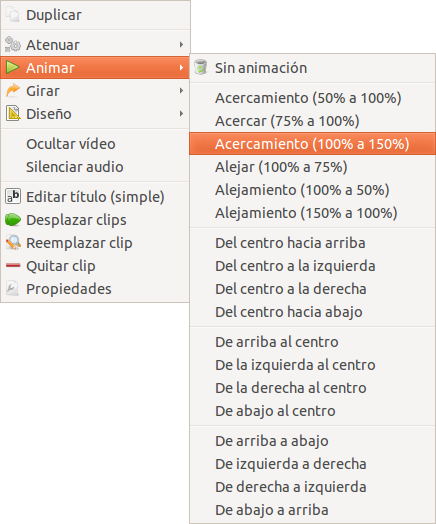
Task: Toggle Ocultar vídeo
Action: tap(95, 144)
